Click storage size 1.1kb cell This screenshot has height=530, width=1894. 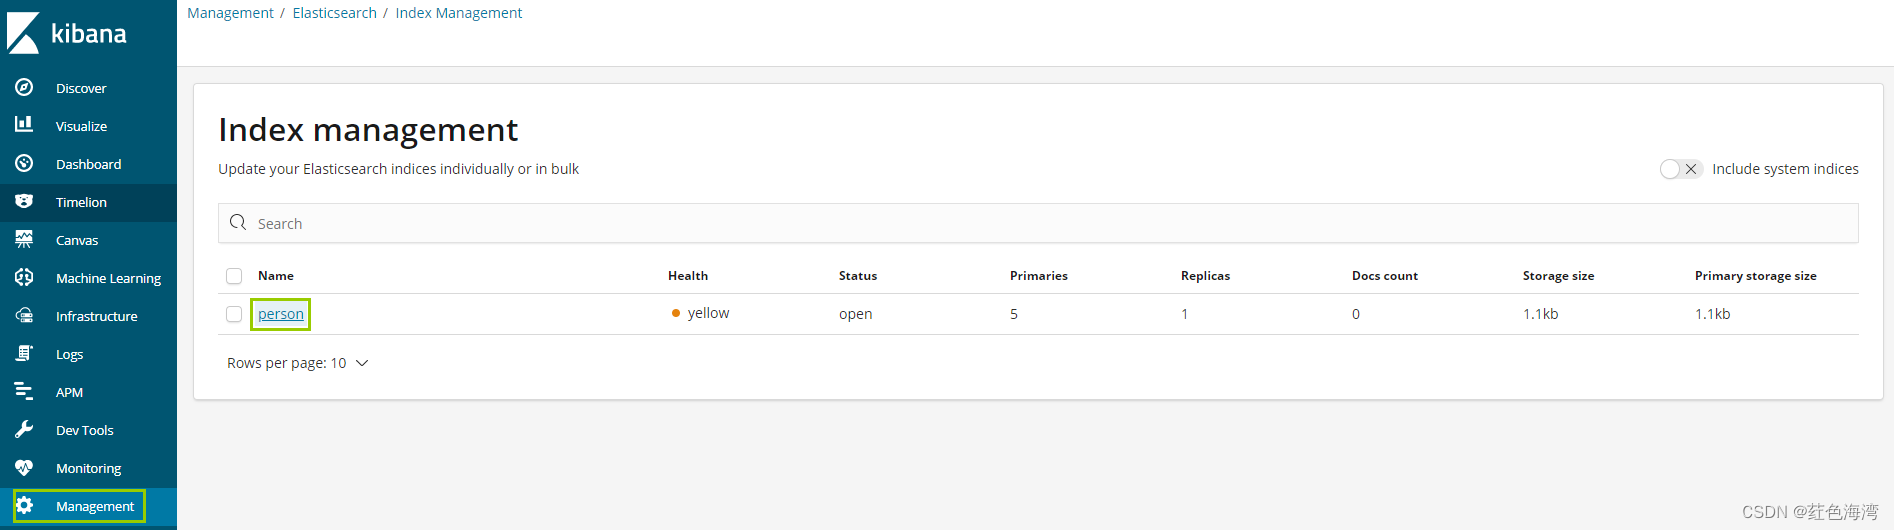tap(1541, 314)
